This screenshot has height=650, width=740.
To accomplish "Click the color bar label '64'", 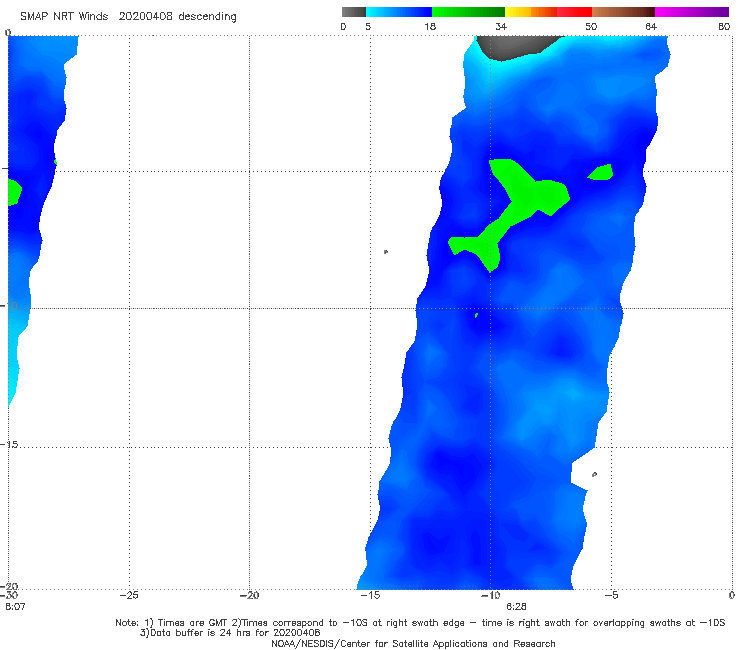I will click(x=651, y=26).
